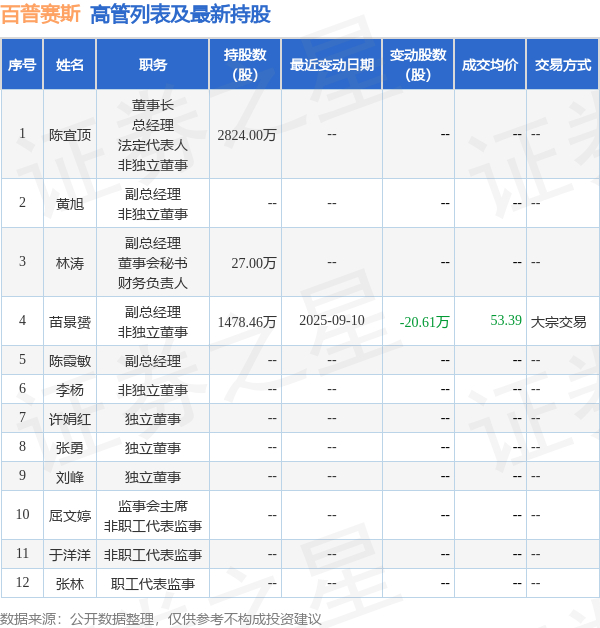Click the 序号 column header
Image resolution: width=600 pixels, height=628 pixels.
pos(22,64)
